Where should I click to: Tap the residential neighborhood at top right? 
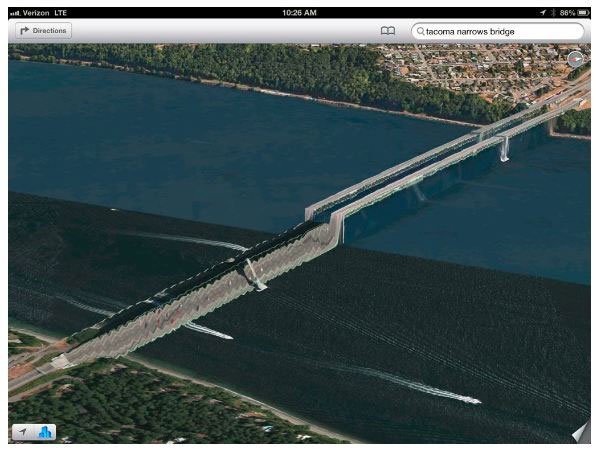(500, 70)
